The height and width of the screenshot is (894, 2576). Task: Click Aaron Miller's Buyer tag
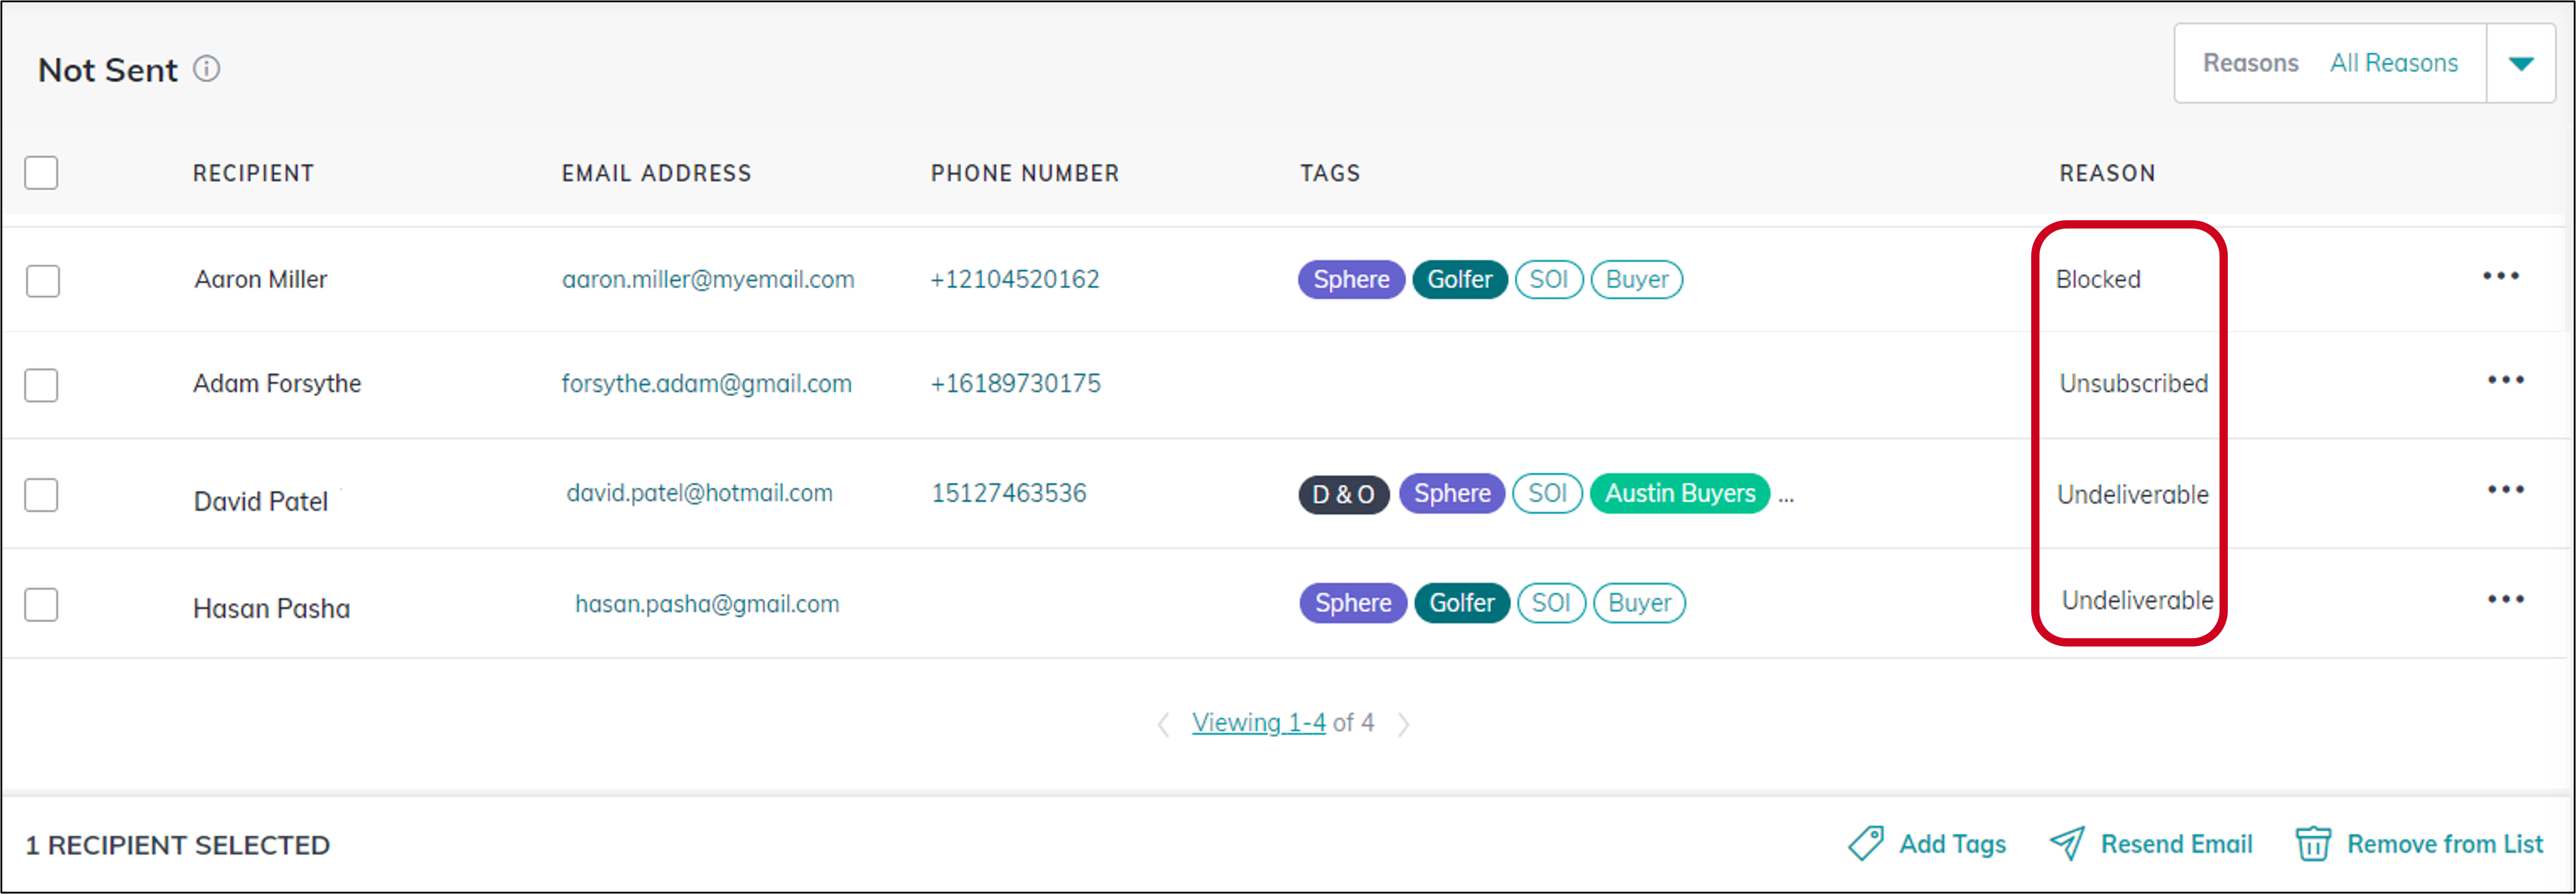coord(1636,279)
